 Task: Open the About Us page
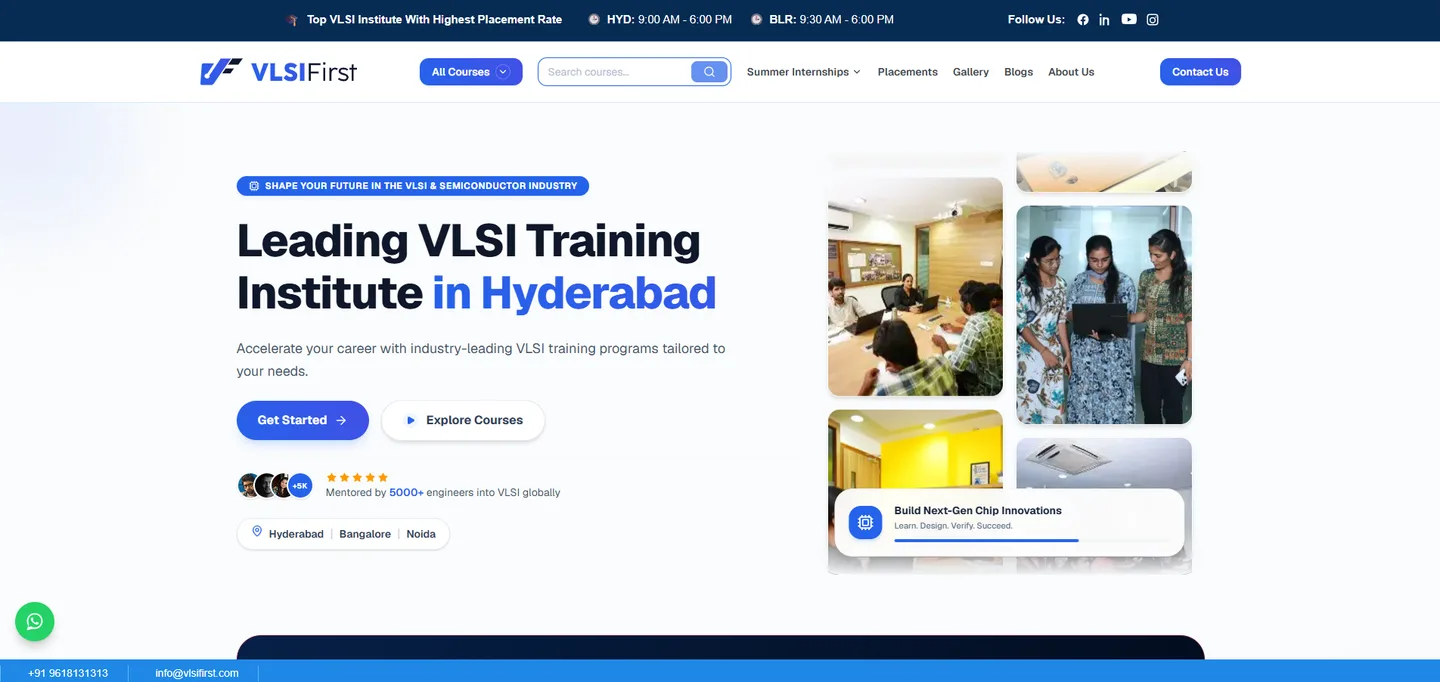point(1071,72)
